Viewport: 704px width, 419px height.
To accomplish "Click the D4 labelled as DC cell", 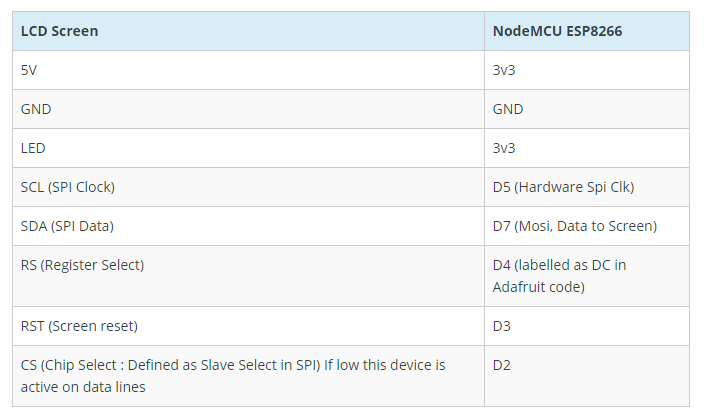I will click(587, 276).
